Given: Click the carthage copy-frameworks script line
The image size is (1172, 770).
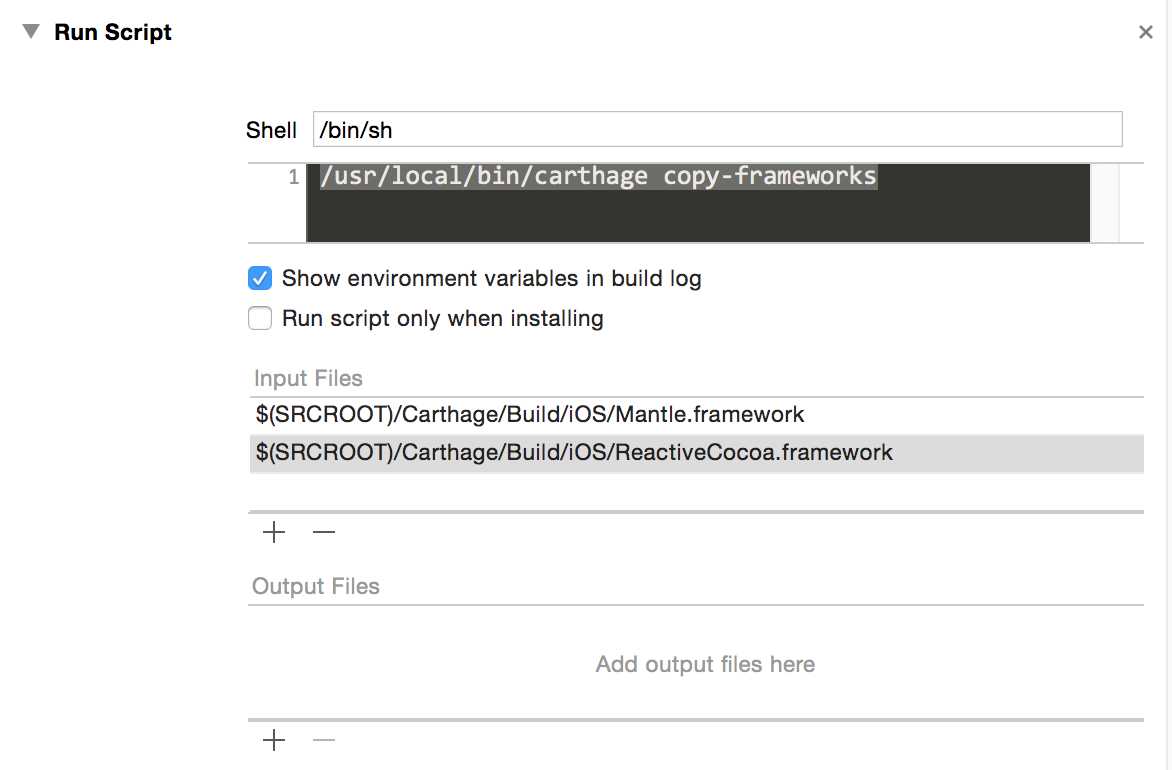Looking at the screenshot, I should [598, 177].
